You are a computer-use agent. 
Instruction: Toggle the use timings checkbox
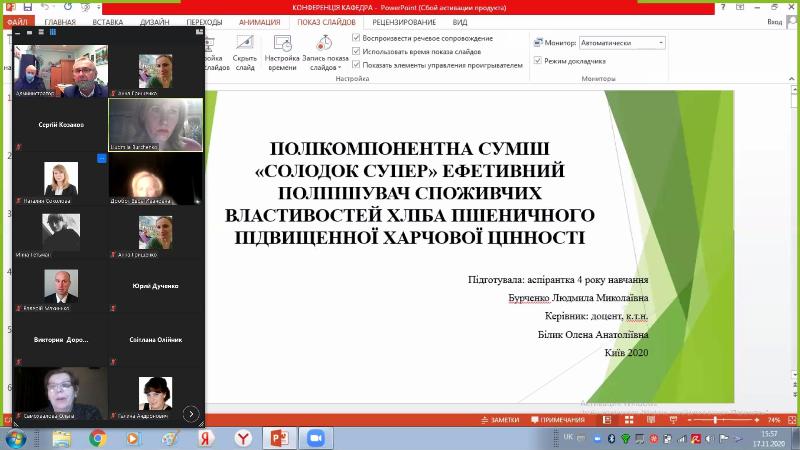tap(357, 51)
